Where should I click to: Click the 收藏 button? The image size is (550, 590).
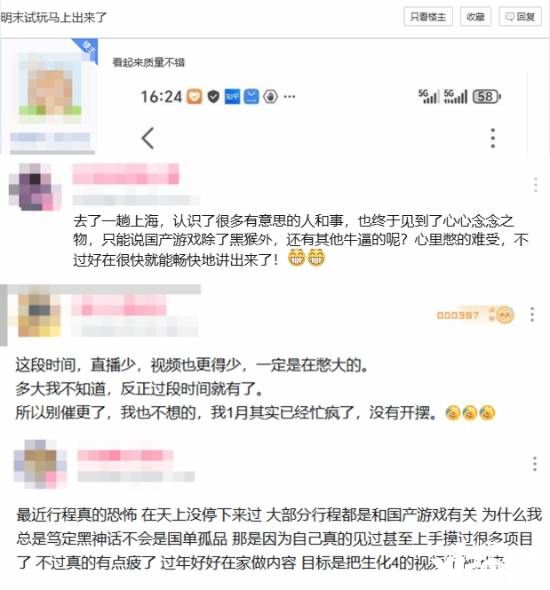(x=476, y=17)
